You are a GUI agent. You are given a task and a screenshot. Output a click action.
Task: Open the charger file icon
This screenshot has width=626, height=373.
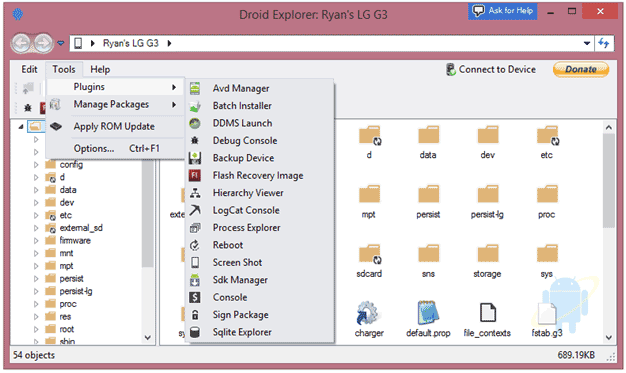click(x=368, y=313)
